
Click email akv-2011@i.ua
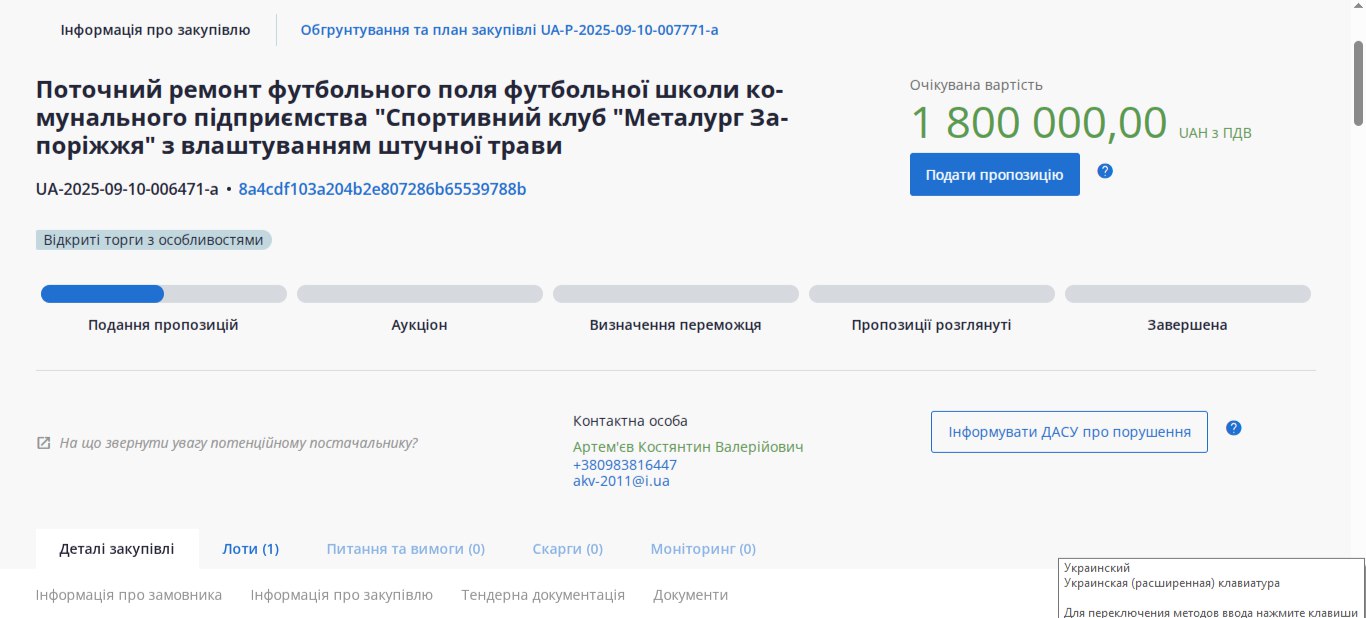pos(621,481)
